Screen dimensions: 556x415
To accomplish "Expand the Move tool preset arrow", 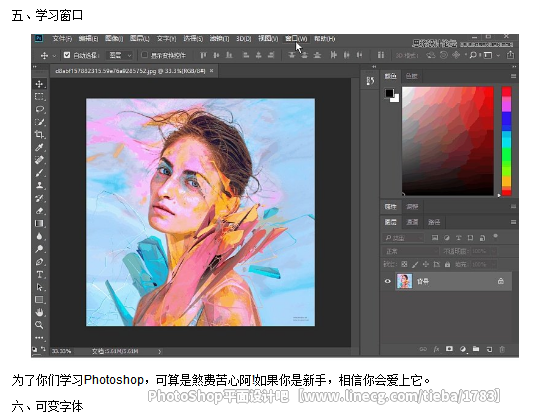I will [54, 56].
